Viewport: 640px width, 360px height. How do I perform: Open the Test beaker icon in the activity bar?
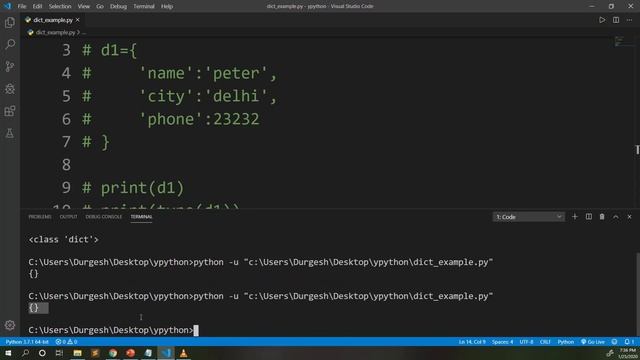(10, 133)
